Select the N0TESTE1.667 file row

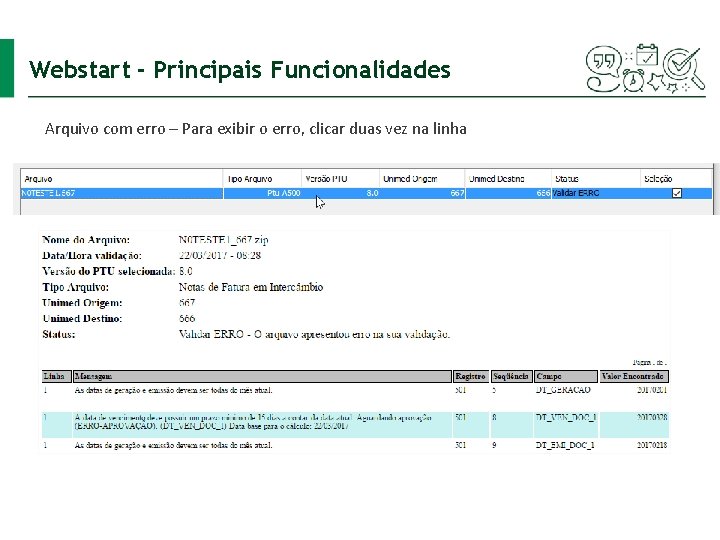pos(366,193)
